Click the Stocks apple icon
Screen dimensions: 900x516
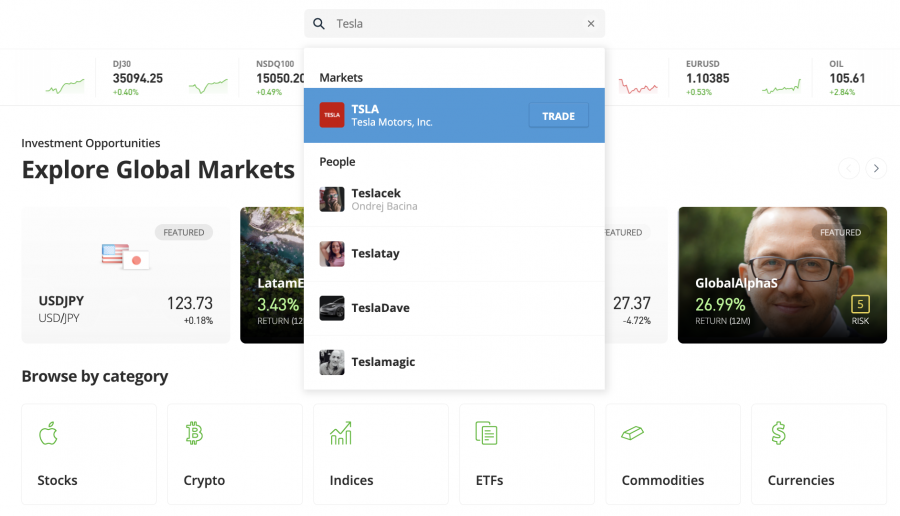[48, 433]
